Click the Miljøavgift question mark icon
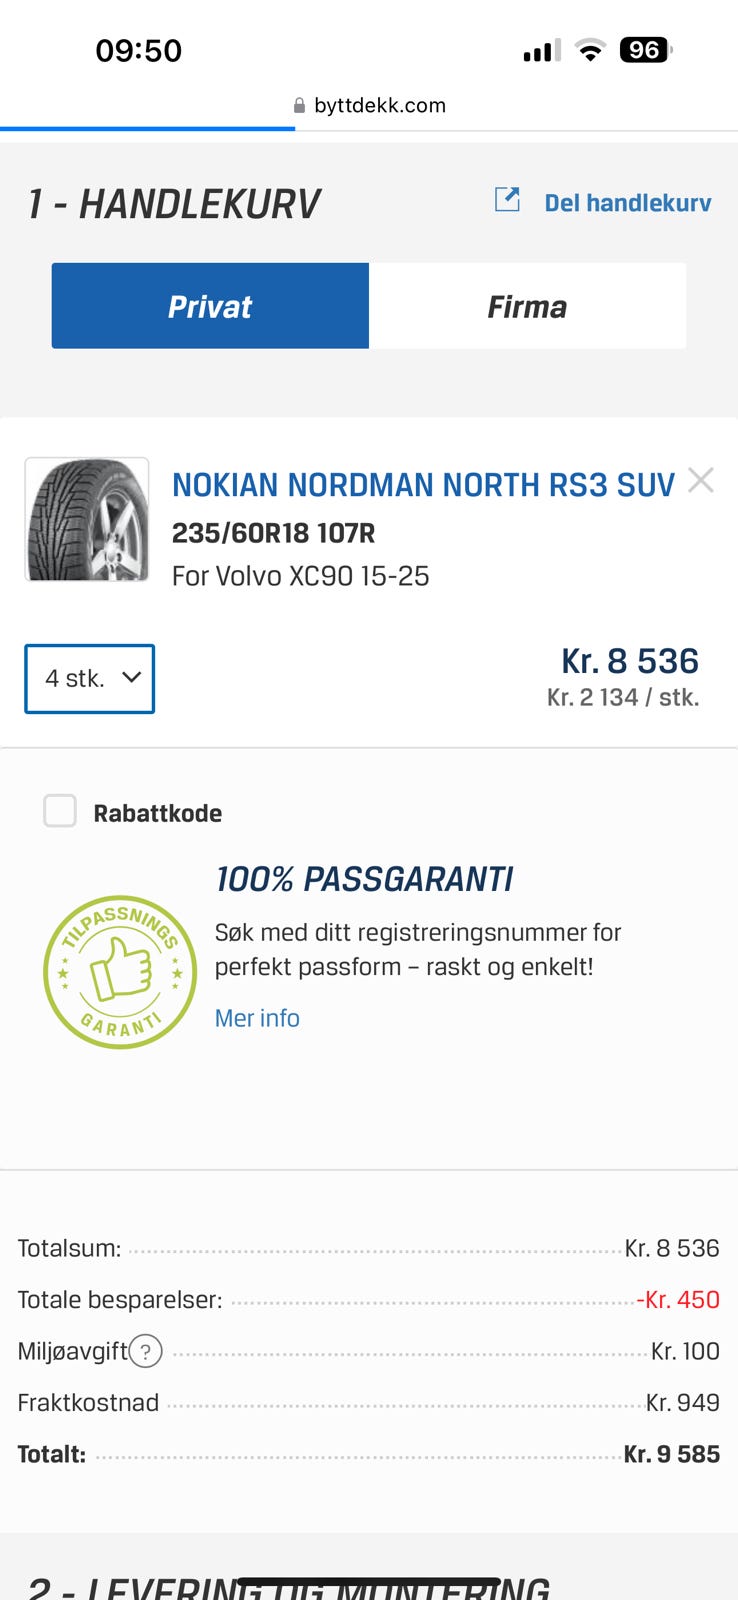Screen dimensions: 738x1600 point(146,1352)
